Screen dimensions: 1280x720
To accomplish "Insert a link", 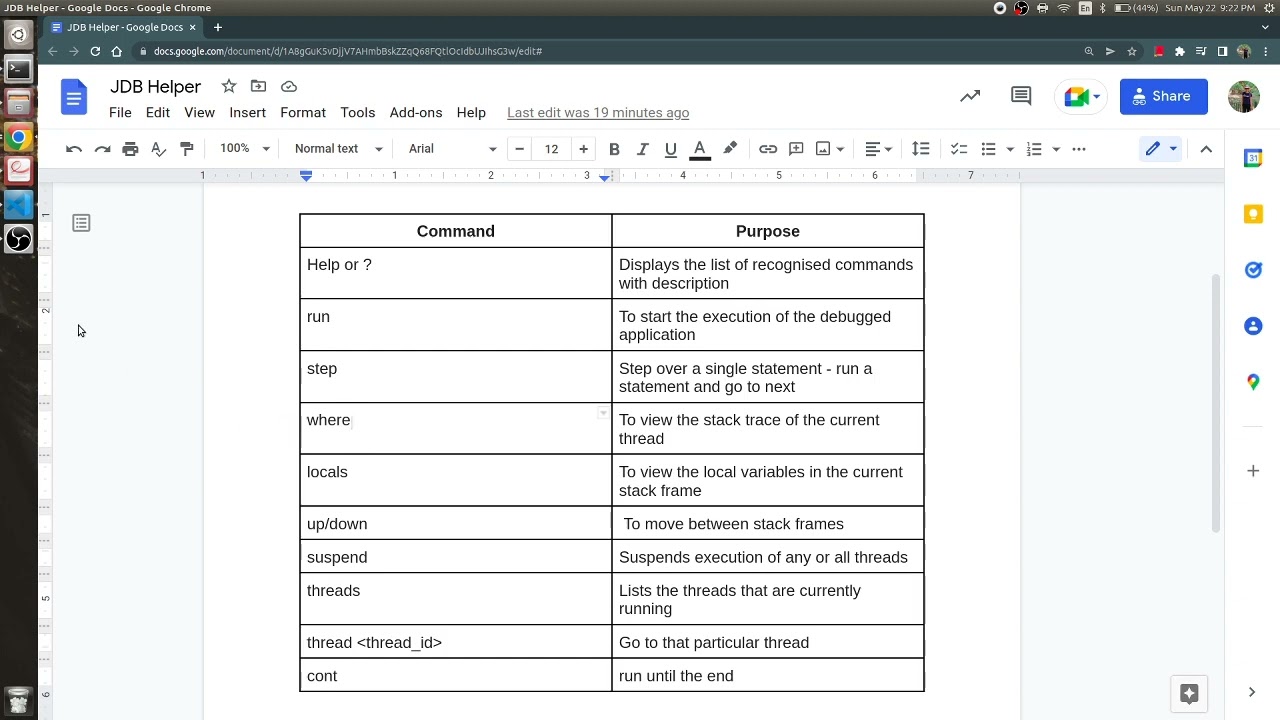I will coord(768,149).
